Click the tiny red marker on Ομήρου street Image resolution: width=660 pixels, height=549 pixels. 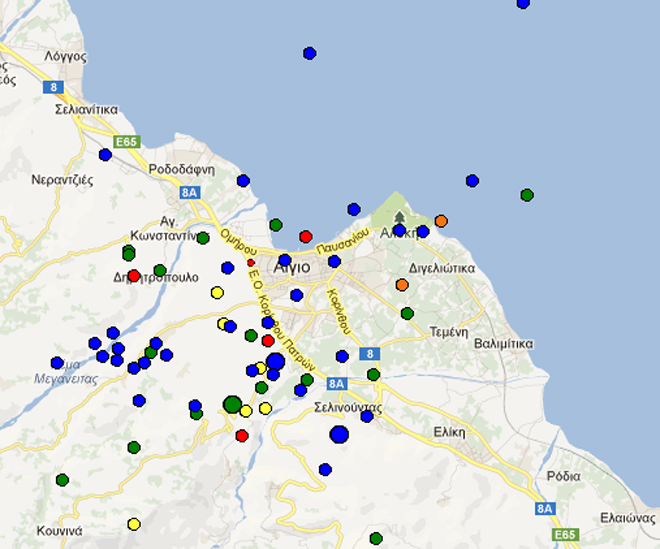(x=251, y=263)
